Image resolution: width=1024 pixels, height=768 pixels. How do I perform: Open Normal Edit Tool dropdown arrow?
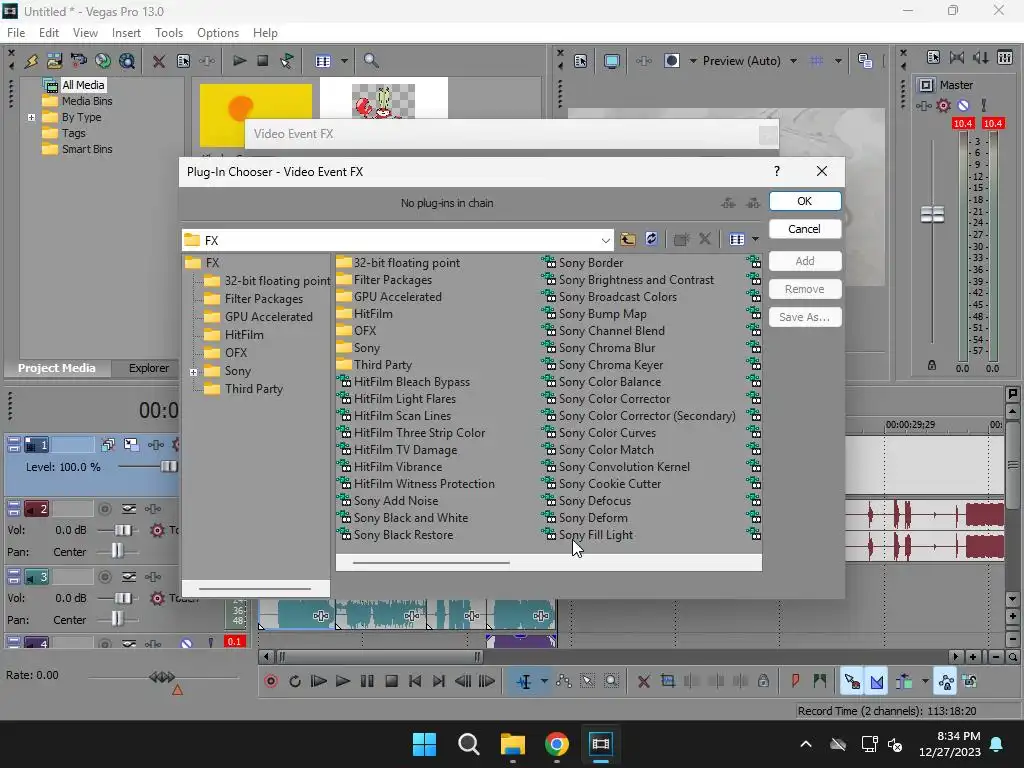544,681
